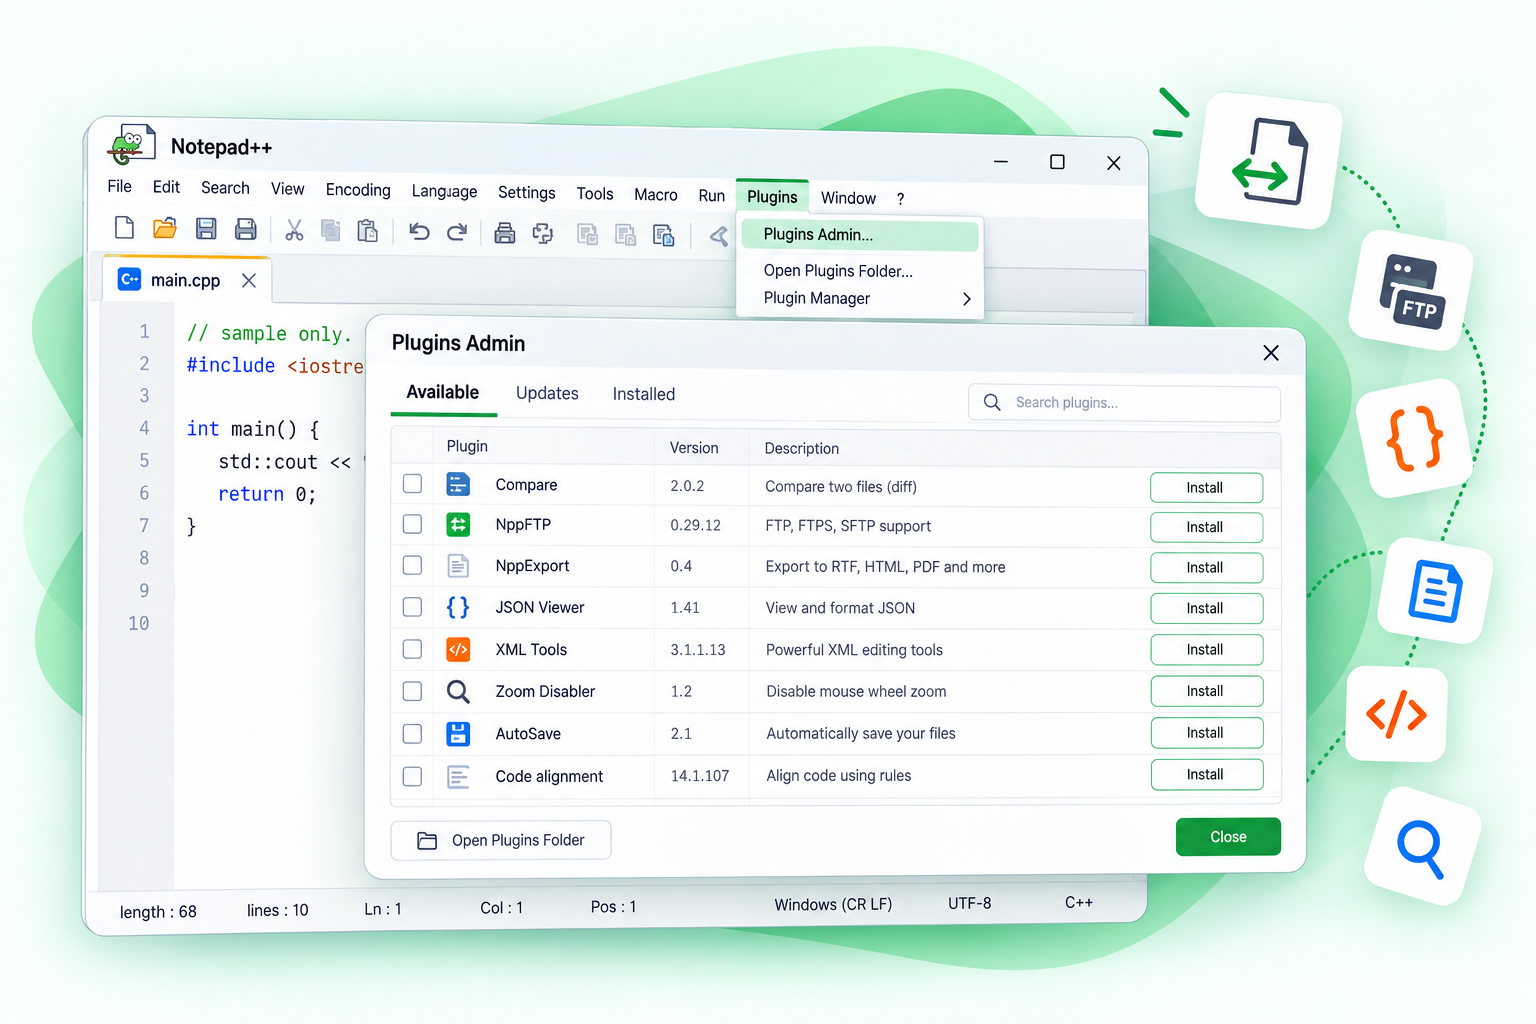Choose Plugins Admin... from the Plugins menu
Viewport: 1536px width, 1024px height.
860,235
